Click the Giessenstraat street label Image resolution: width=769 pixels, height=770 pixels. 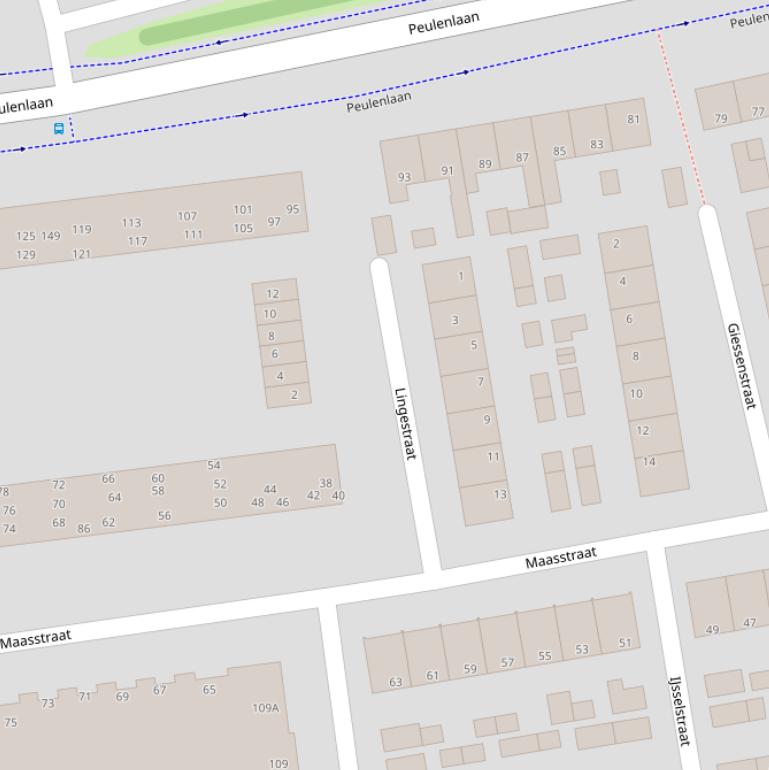tap(741, 365)
